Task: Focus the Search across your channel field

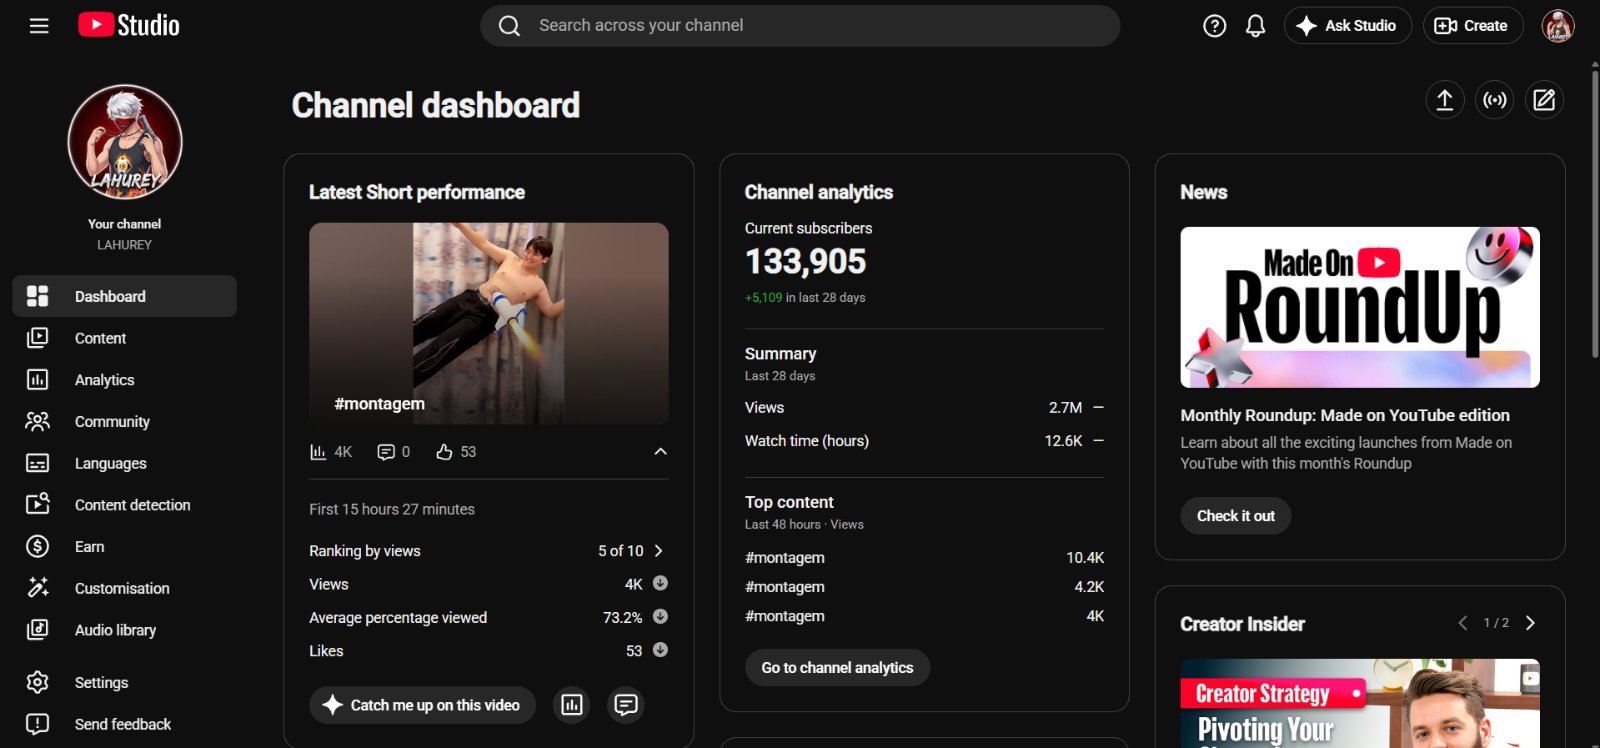Action: pos(800,26)
